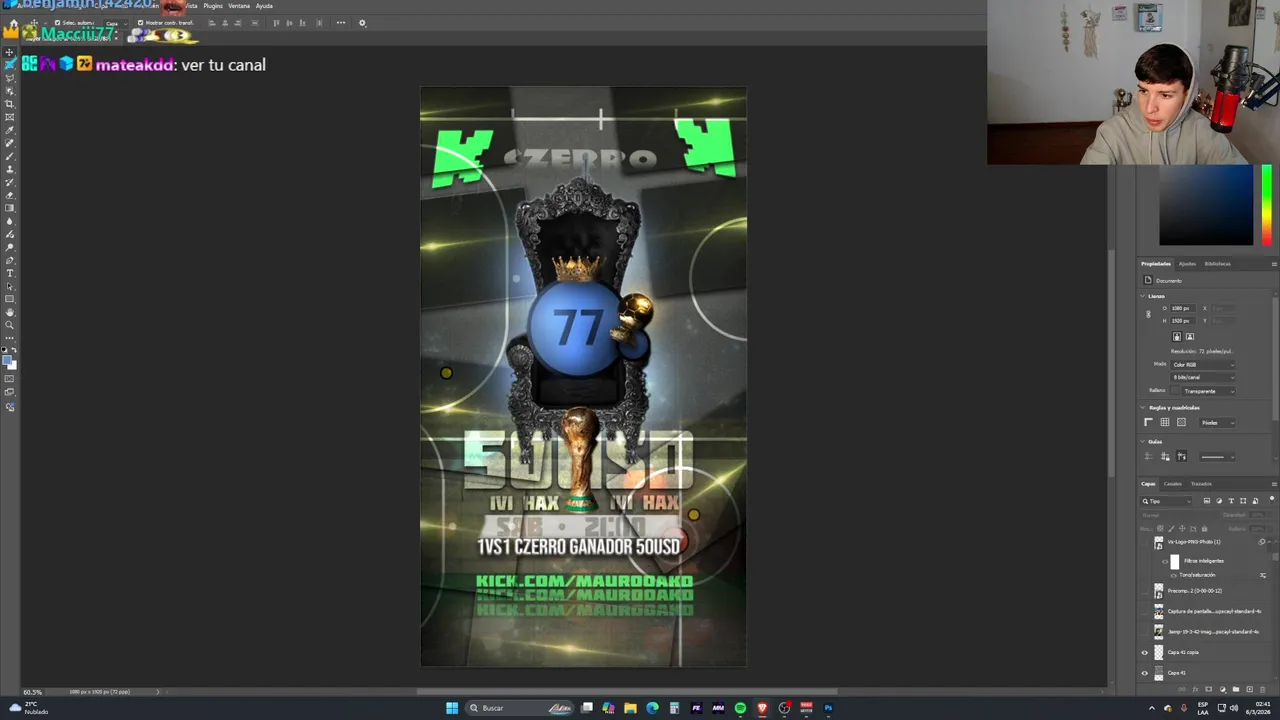1280x720 pixels.
Task: Select the Crop tool
Action: tap(10, 104)
